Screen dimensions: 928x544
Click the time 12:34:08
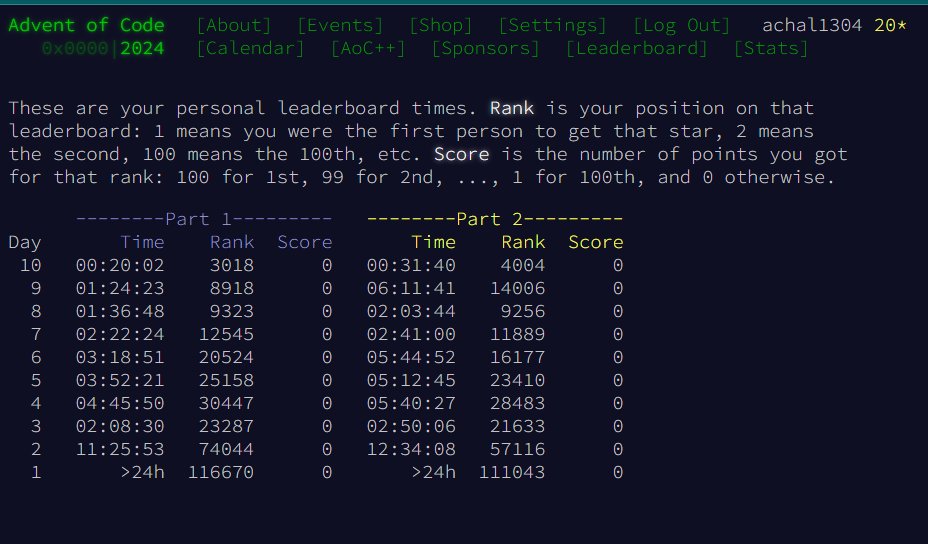point(411,450)
